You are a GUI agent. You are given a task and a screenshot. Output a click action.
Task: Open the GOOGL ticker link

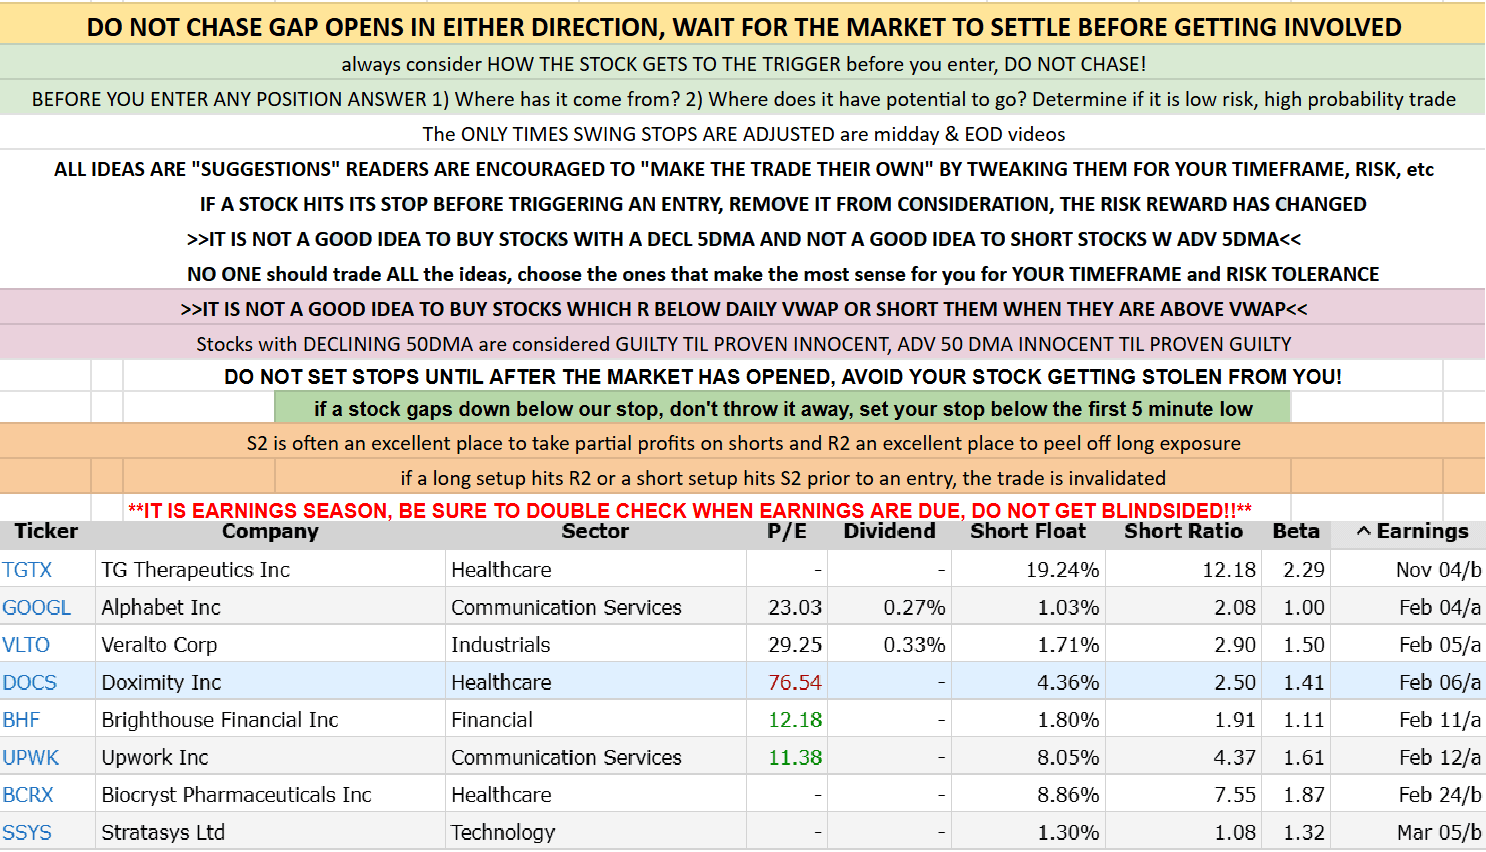tap(37, 608)
